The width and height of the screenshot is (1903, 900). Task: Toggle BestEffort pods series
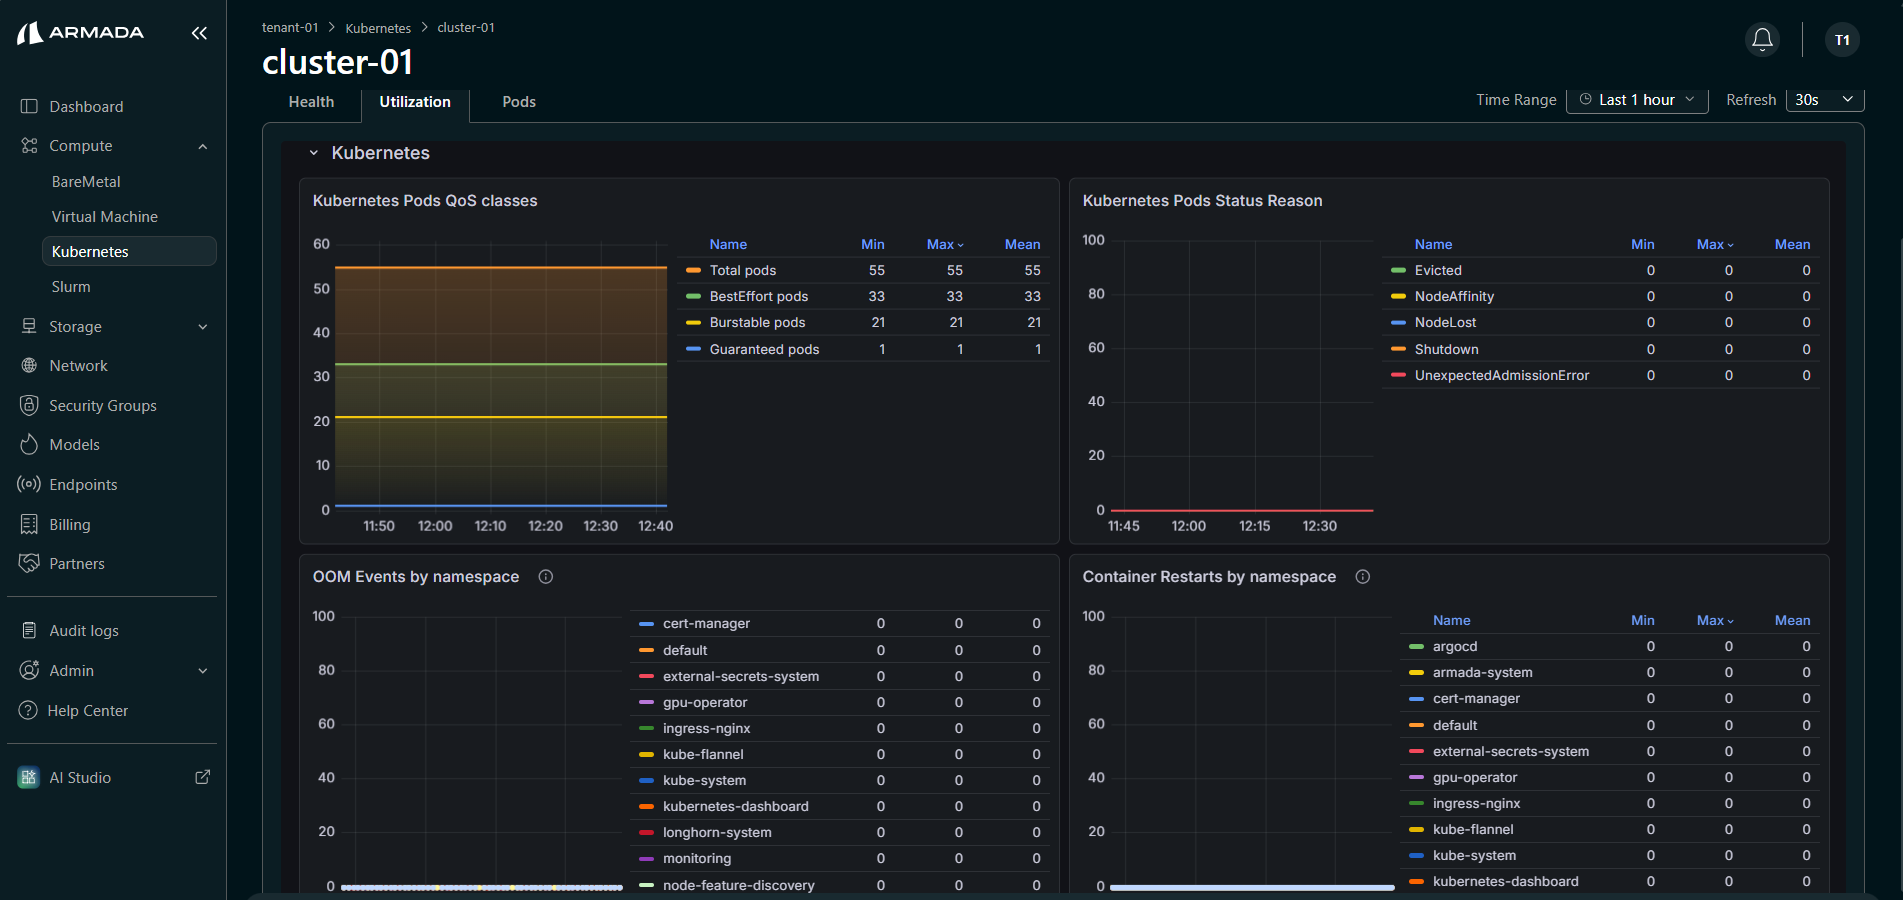click(758, 297)
